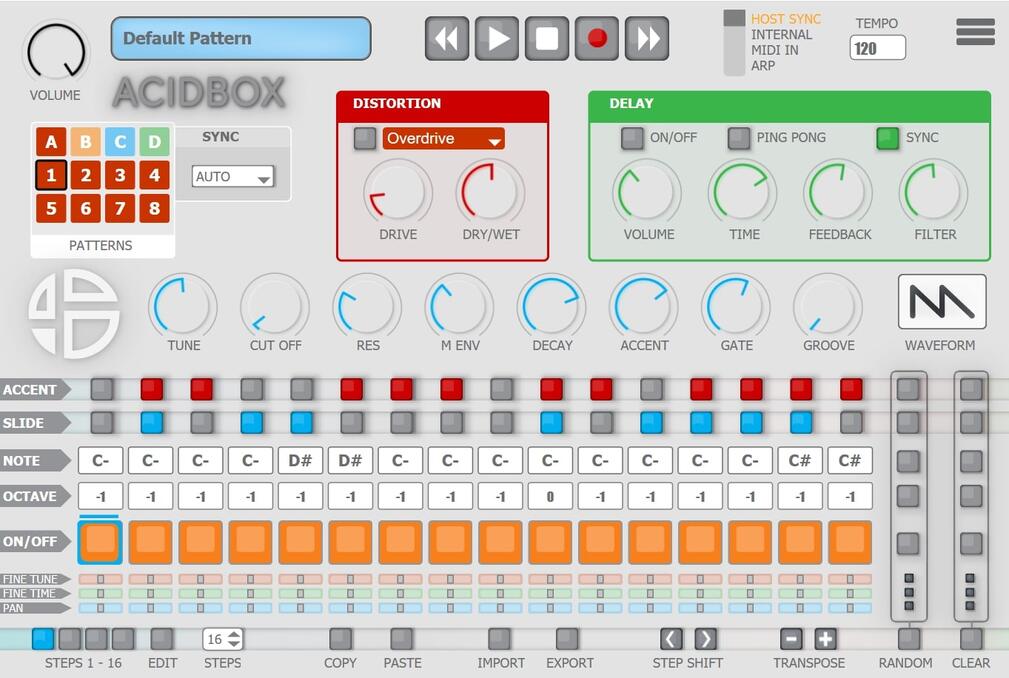Select the Copy pattern icon
This screenshot has width=1009, height=678.
coord(340,640)
